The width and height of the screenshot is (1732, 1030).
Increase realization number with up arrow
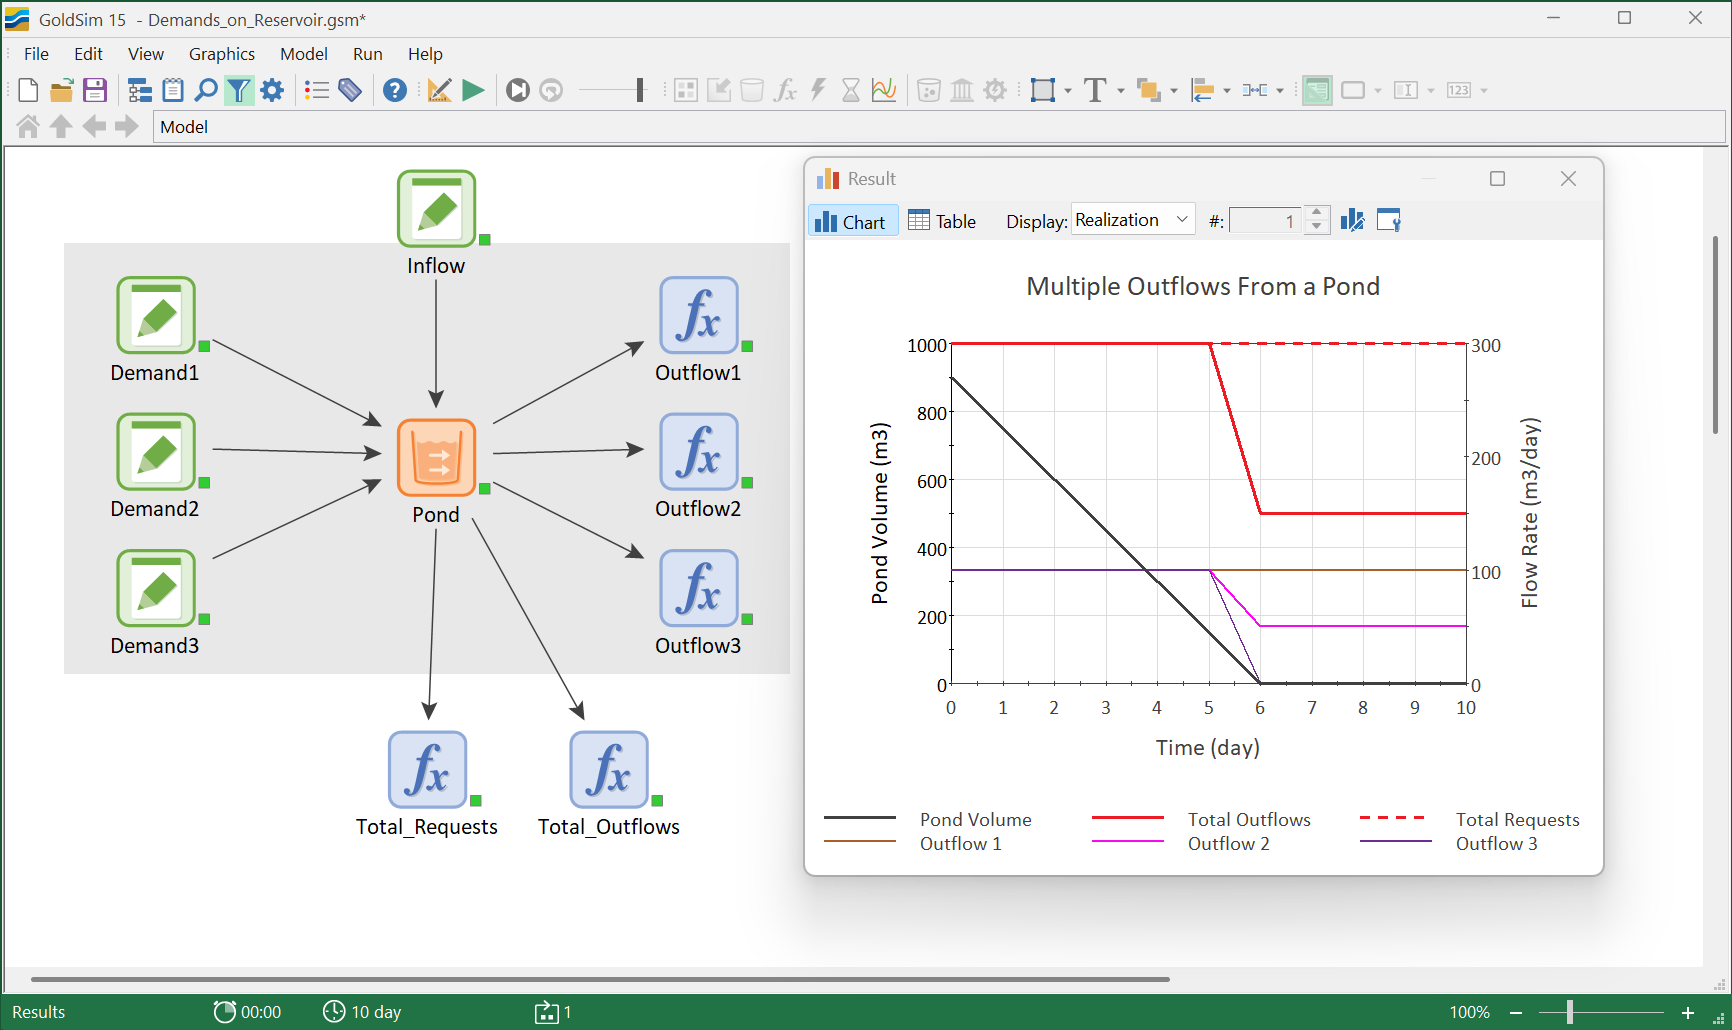point(1318,213)
